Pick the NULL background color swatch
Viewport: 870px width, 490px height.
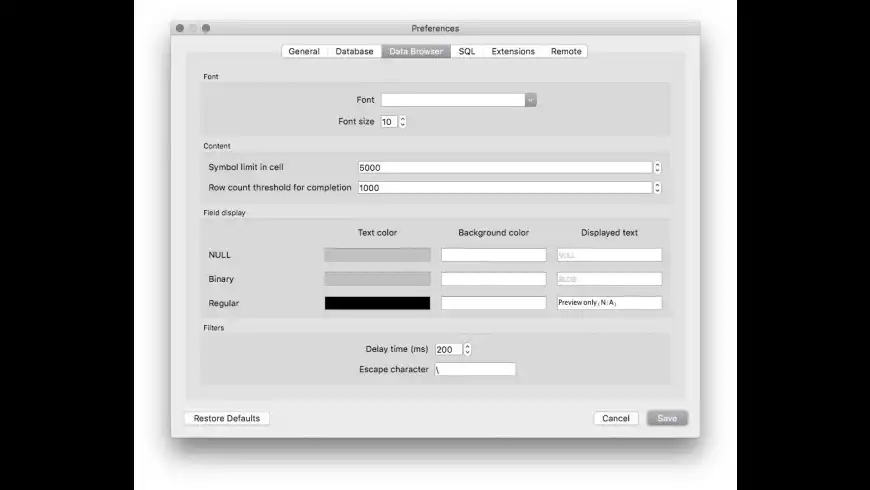click(x=493, y=255)
